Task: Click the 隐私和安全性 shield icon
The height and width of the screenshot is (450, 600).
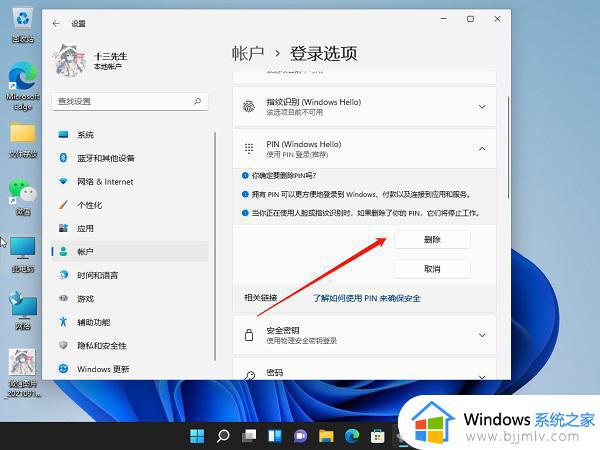Action: click(64, 345)
